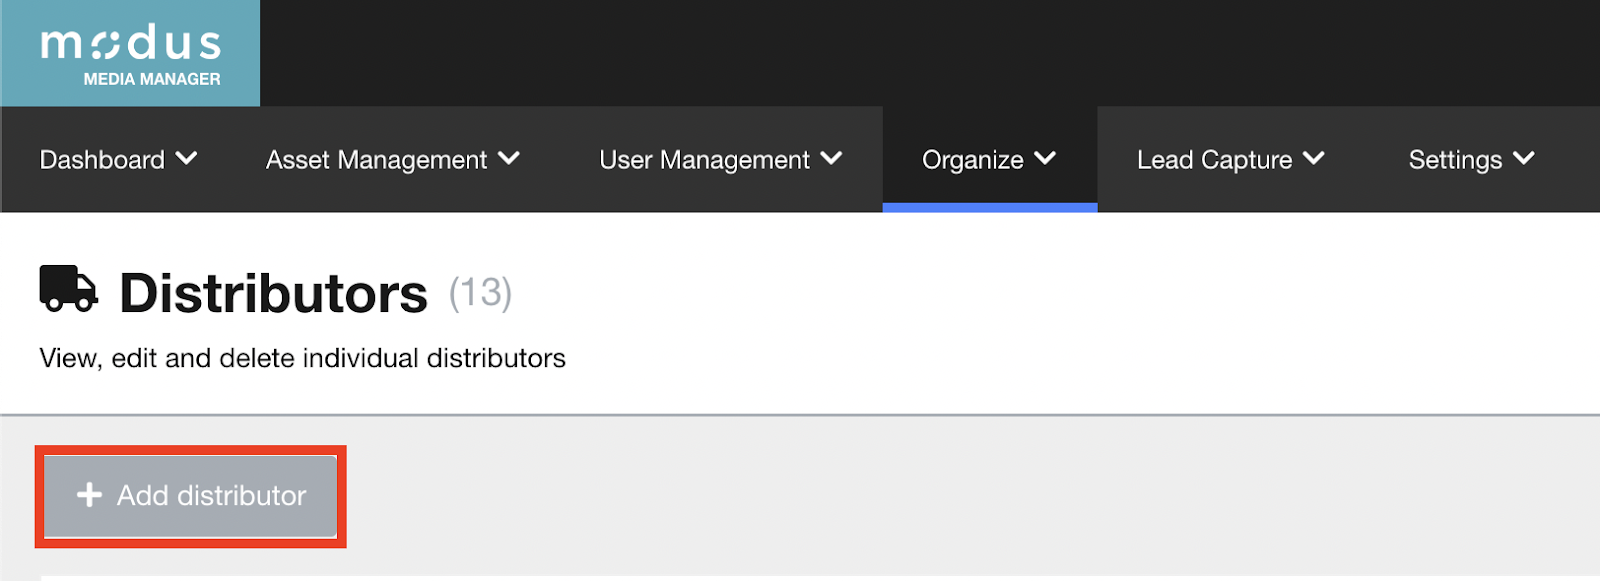Click the chevron next to Settings
Viewport: 1600px width, 581px height.
[x=1524, y=158]
